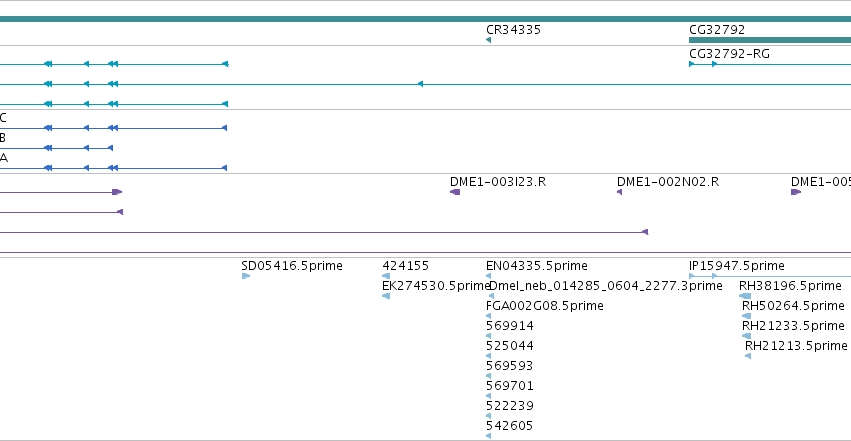Click the FGA002G08.5prime label
851x441 pixels.
point(544,306)
